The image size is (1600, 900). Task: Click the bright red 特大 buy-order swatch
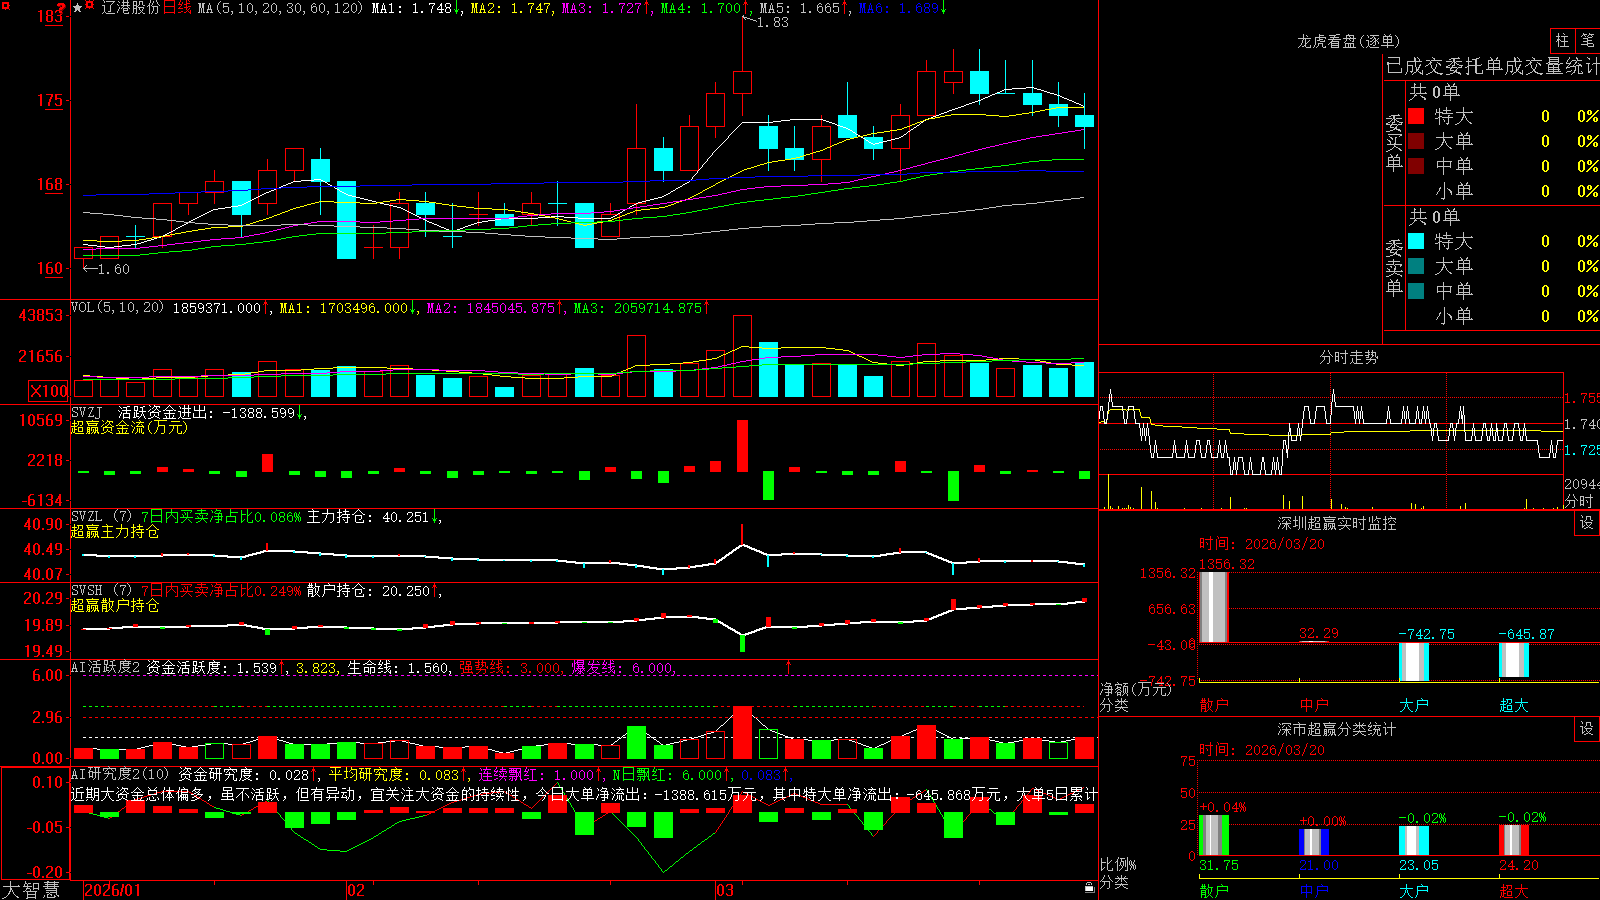pos(1416,116)
